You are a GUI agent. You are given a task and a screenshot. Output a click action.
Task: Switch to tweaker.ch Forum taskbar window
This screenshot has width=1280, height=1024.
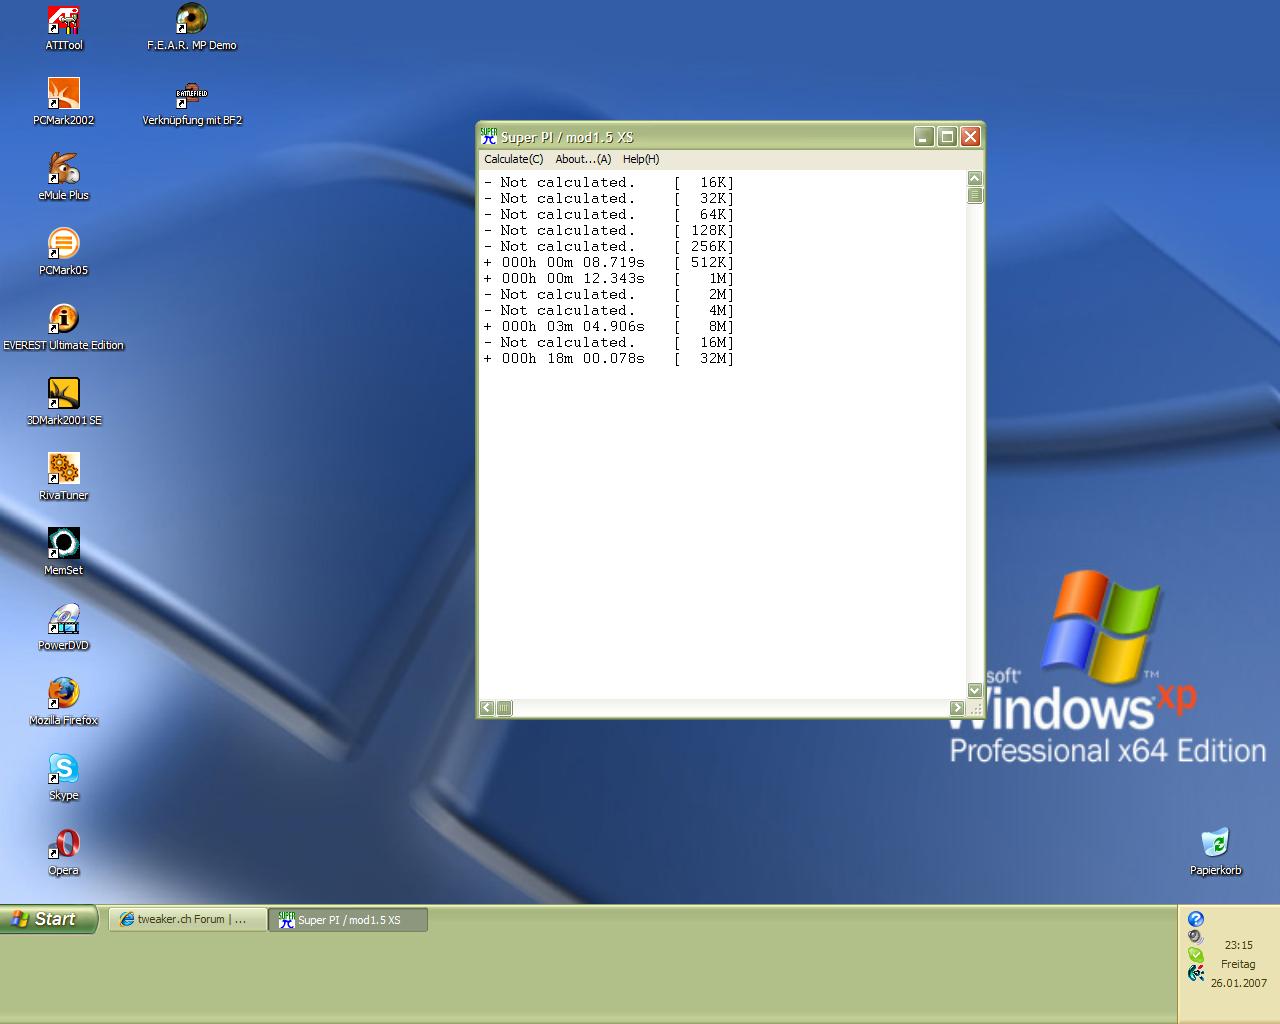click(x=188, y=920)
